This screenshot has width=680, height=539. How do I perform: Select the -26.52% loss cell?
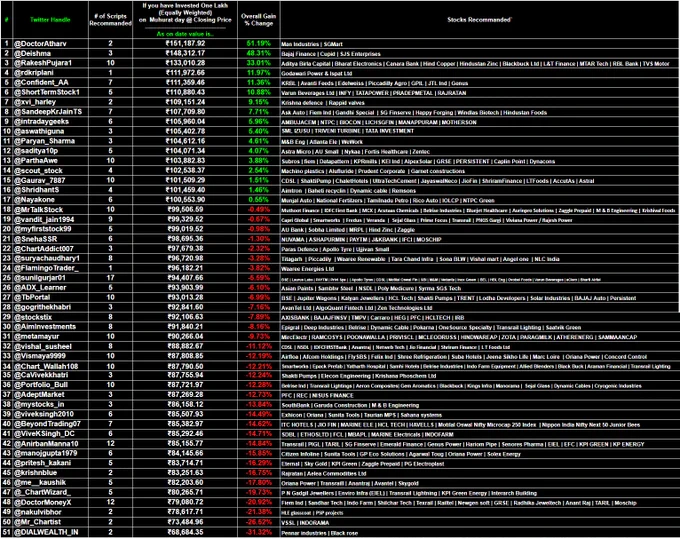(258, 522)
